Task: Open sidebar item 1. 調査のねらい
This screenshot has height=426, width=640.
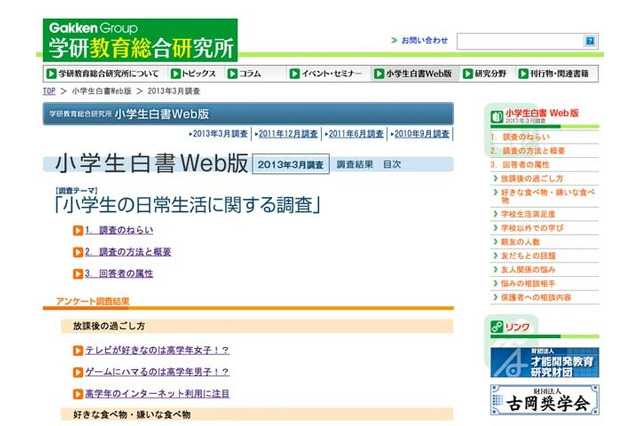Action: (520, 137)
